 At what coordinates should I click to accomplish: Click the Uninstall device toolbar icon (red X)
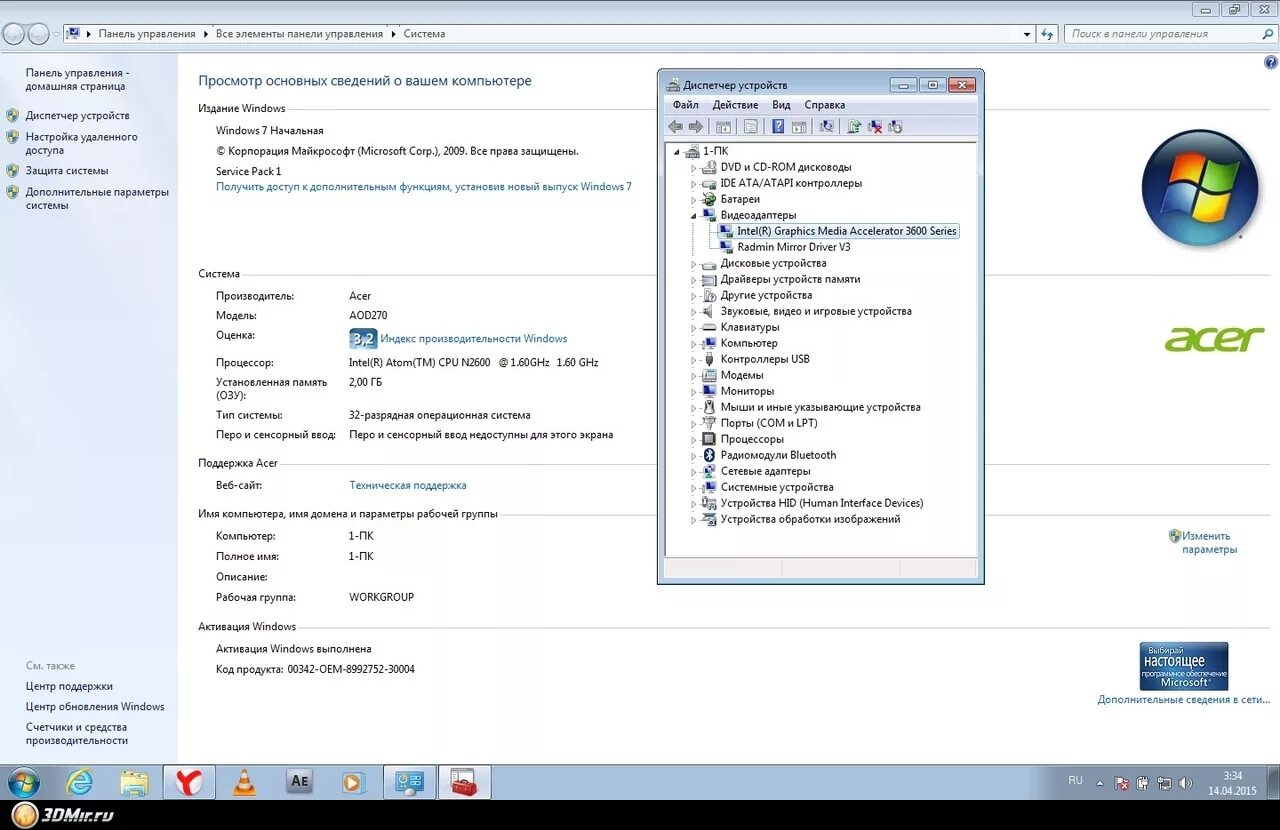tap(875, 126)
